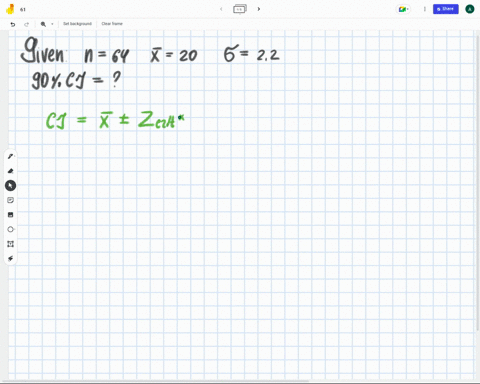Select the Pen tool
The image size is (480, 384).
coord(10,156)
